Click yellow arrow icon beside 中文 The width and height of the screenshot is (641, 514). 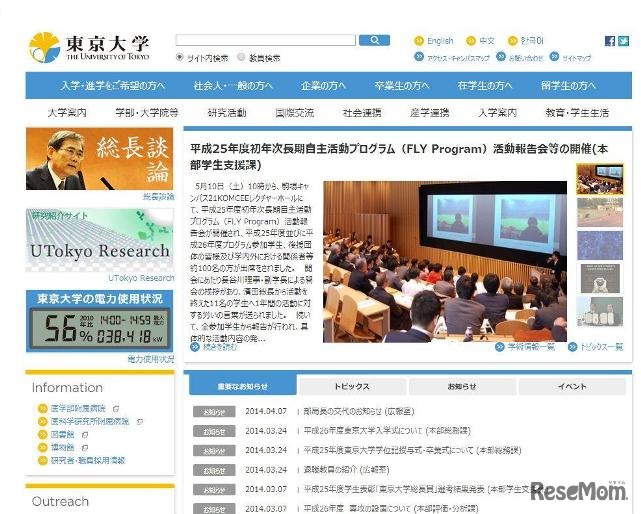471,41
